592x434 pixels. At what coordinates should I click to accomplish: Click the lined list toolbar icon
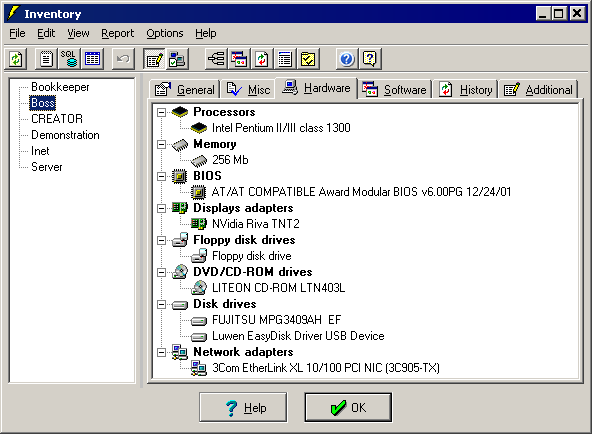pyautogui.click(x=285, y=59)
